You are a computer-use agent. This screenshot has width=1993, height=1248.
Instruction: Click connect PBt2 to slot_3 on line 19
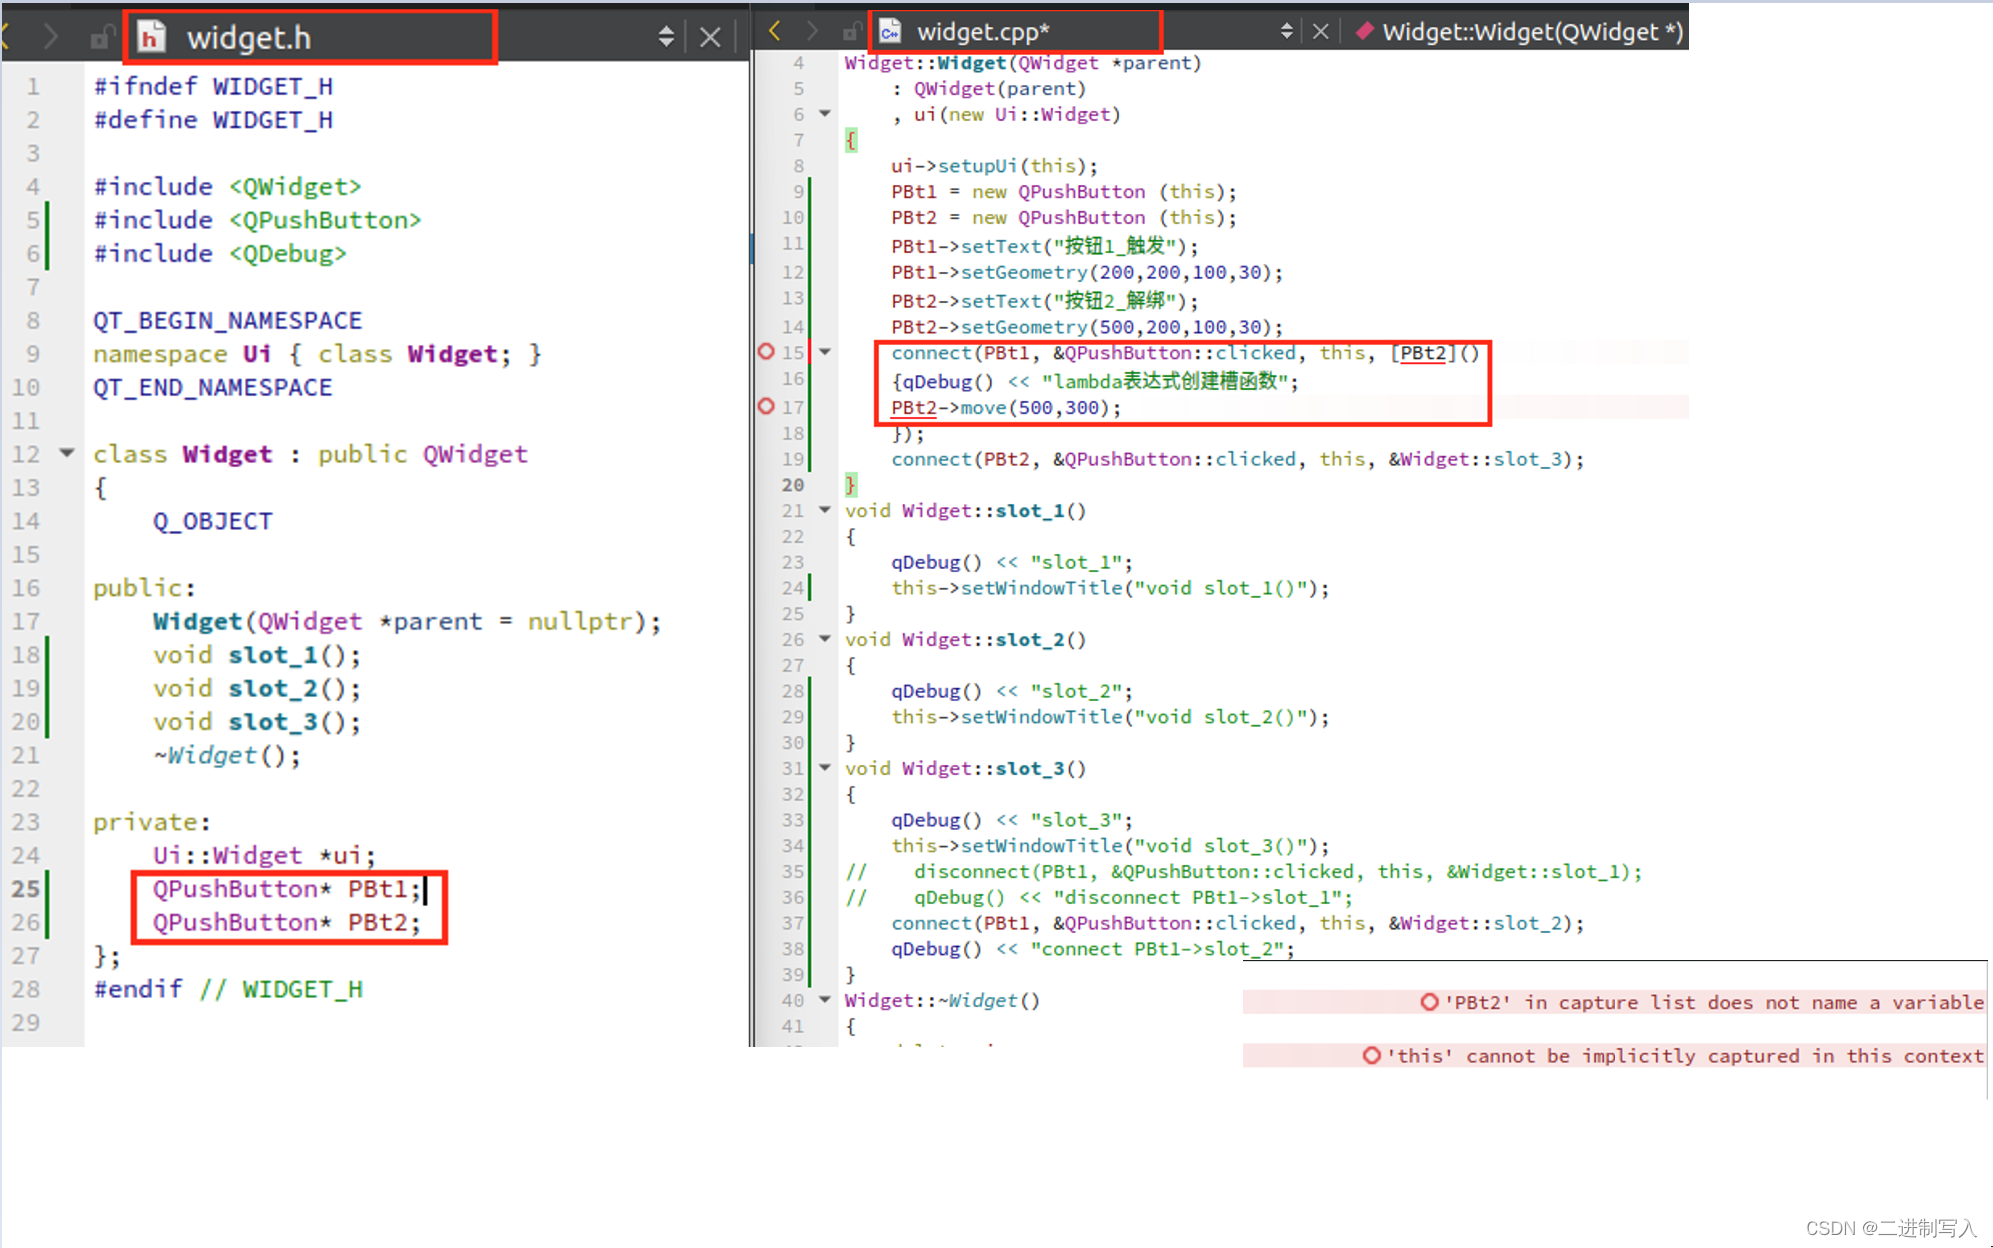[x=1238, y=459]
